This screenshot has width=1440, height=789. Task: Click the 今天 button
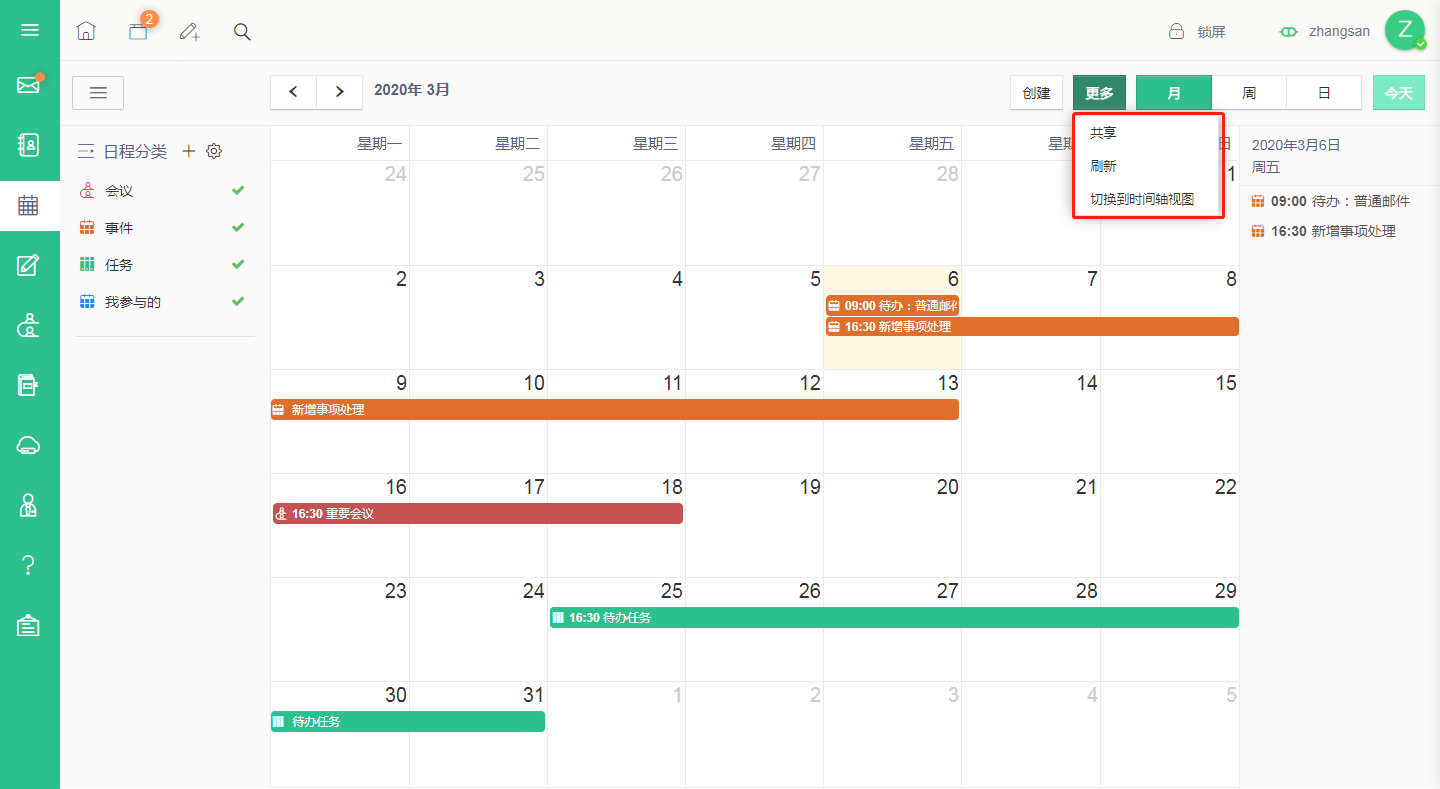[x=1398, y=93]
